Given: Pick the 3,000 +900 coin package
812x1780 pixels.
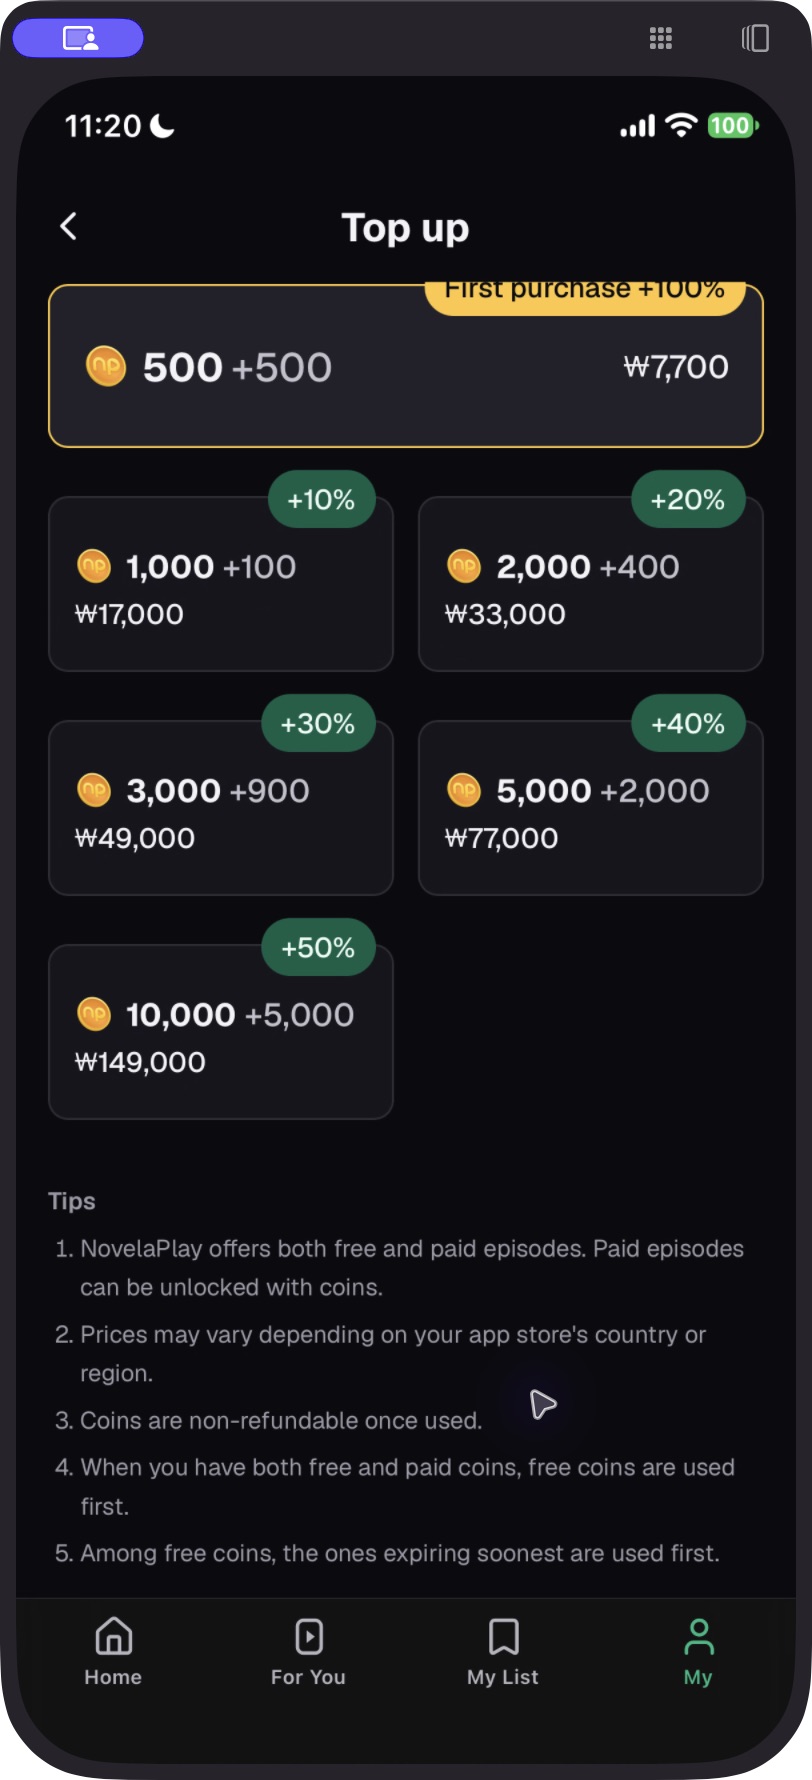Looking at the screenshot, I should [x=221, y=808].
